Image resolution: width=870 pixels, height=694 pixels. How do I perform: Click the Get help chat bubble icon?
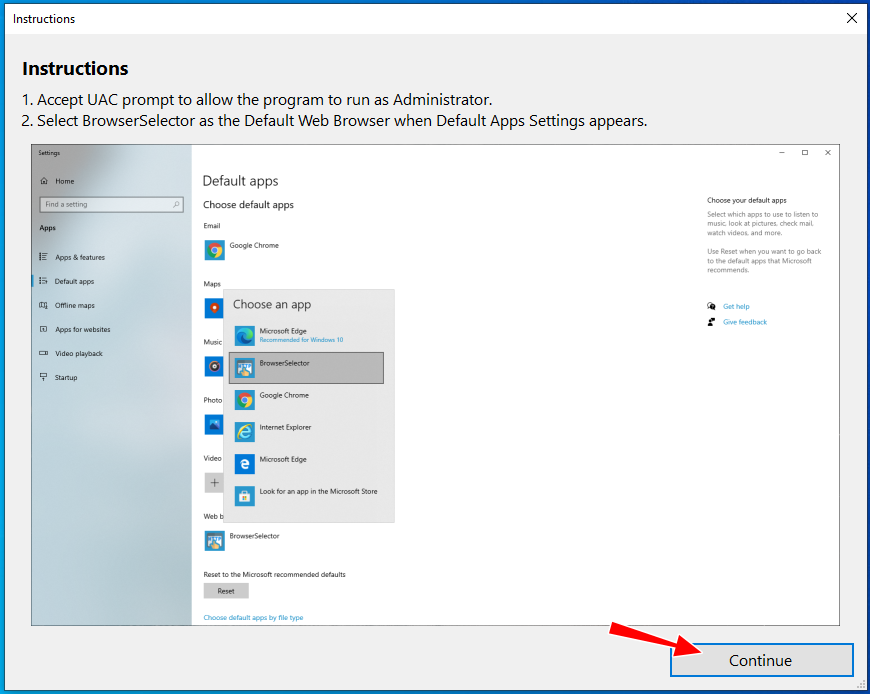coord(711,306)
